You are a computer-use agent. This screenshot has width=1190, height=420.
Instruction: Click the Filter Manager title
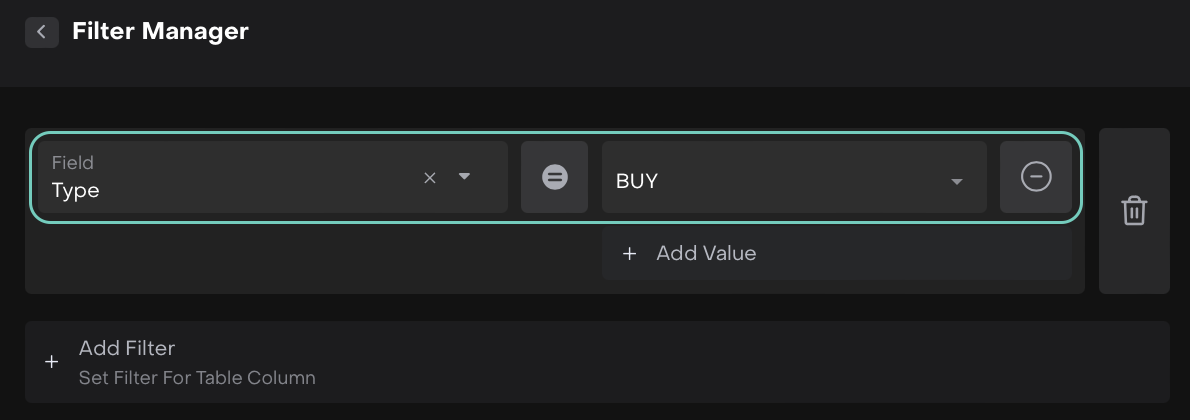[x=160, y=31]
